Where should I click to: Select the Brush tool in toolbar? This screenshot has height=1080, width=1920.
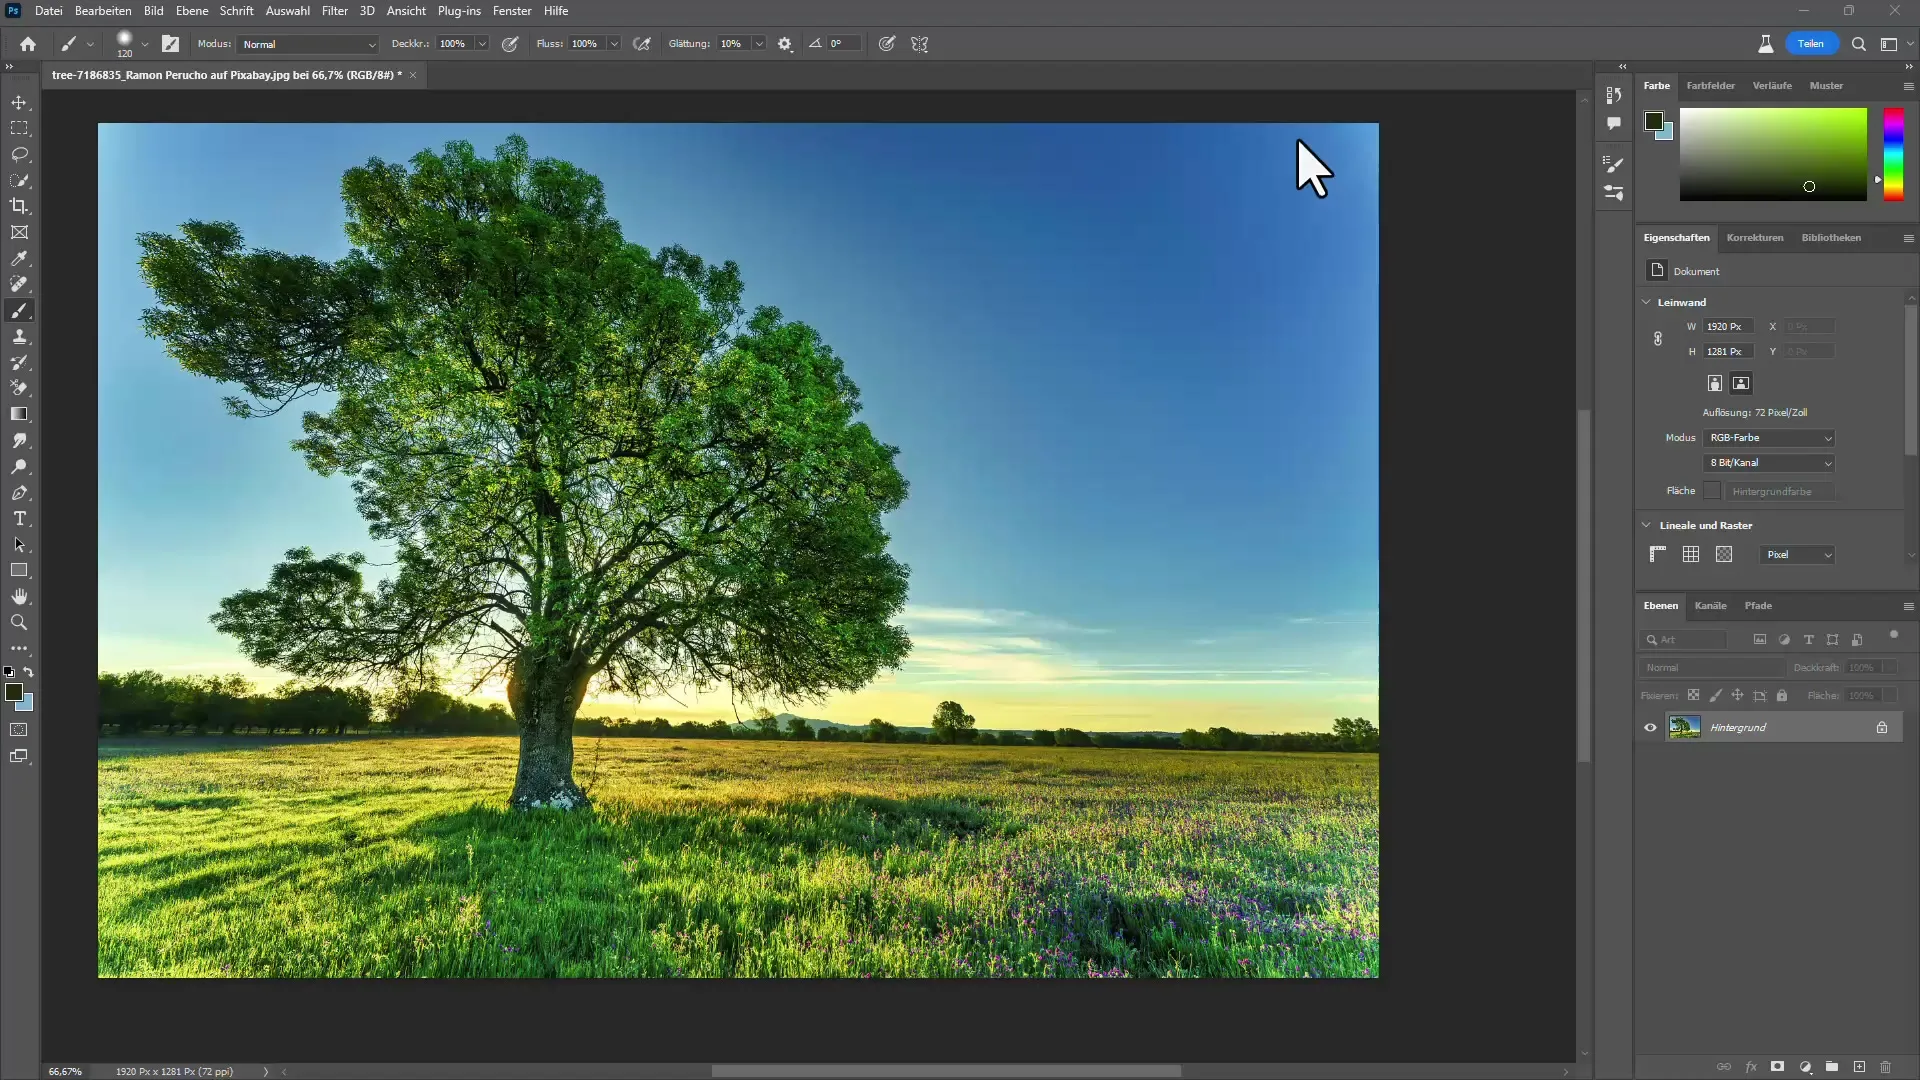click(20, 310)
